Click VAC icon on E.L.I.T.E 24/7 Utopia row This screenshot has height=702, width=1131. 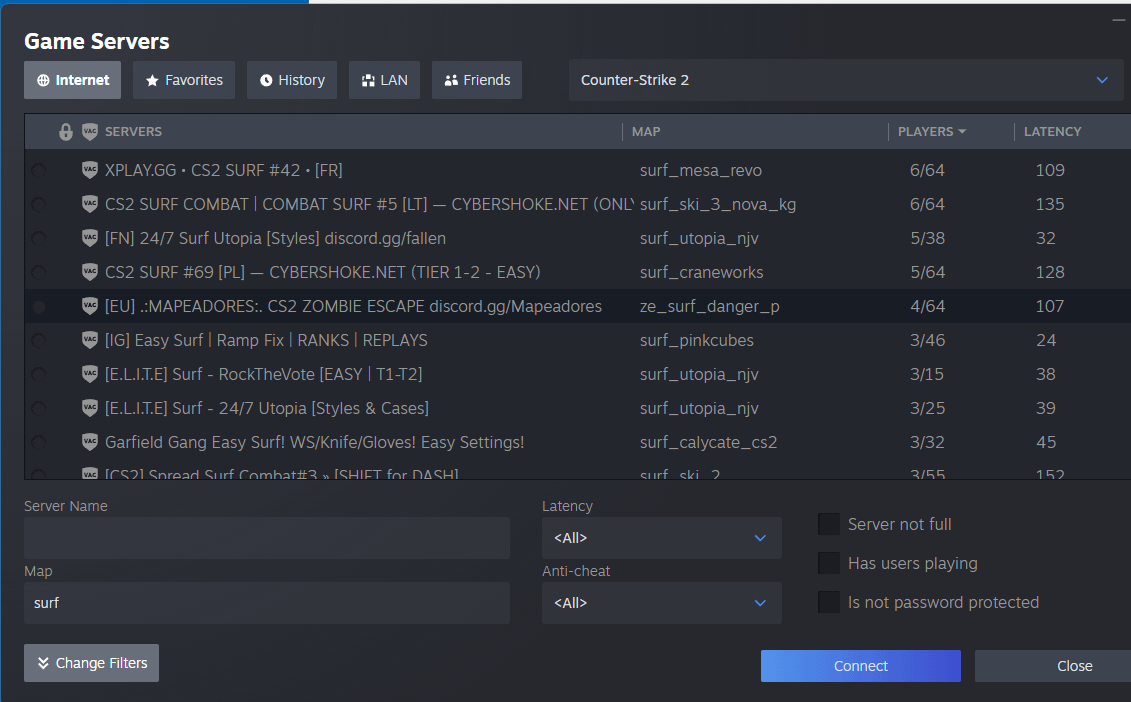(x=89, y=408)
